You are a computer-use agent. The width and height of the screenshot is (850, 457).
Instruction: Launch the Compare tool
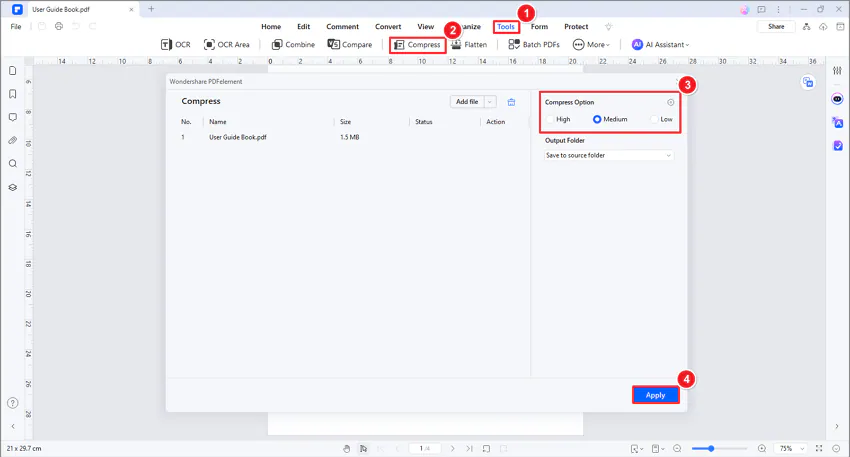[350, 44]
